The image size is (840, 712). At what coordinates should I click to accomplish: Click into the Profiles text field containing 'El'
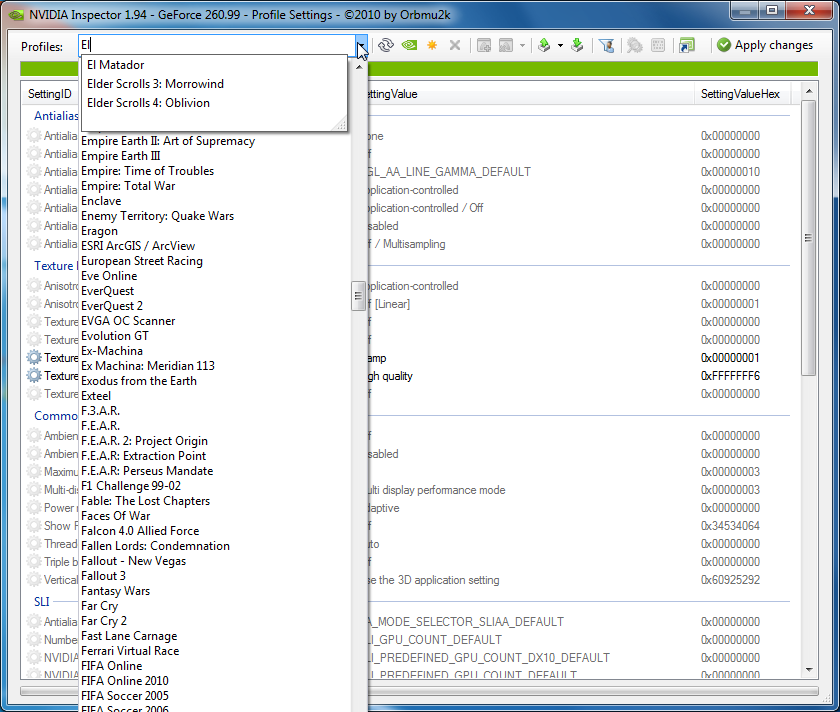pyautogui.click(x=217, y=46)
